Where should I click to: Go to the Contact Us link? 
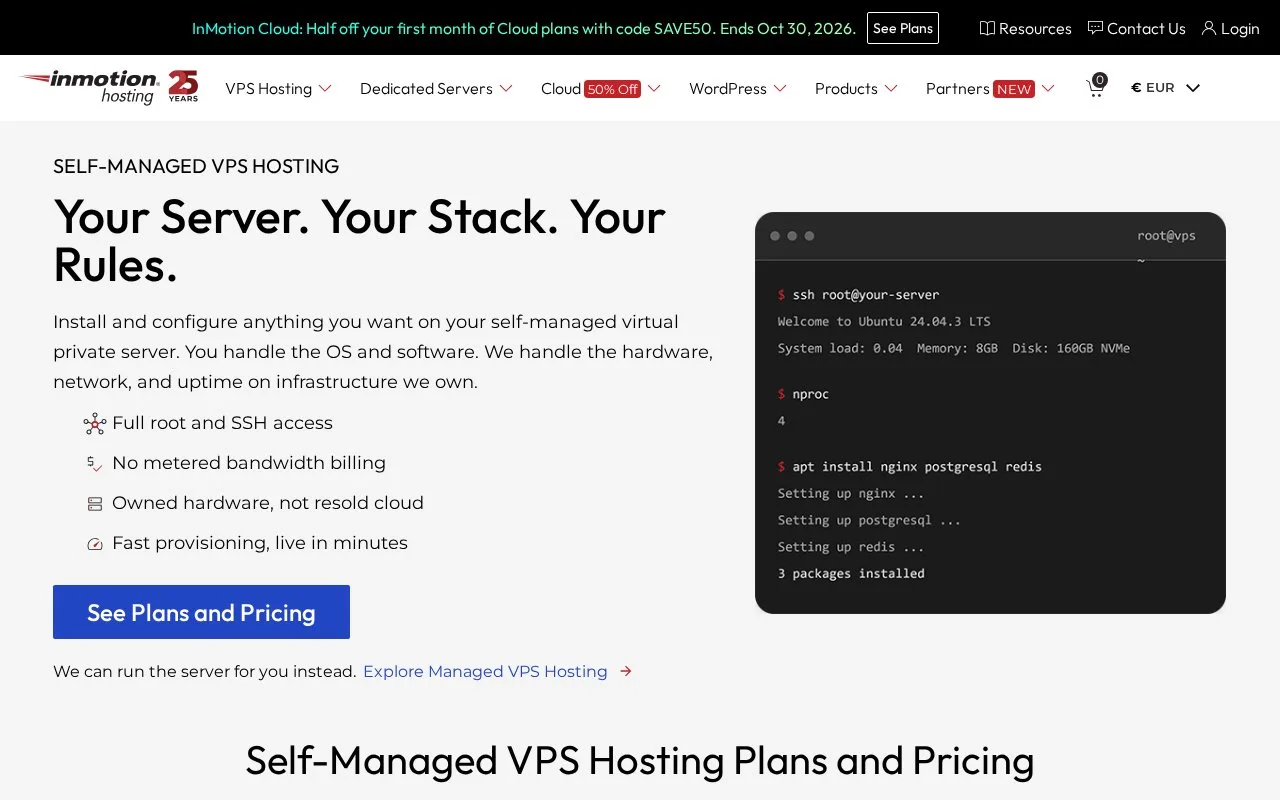click(1146, 29)
